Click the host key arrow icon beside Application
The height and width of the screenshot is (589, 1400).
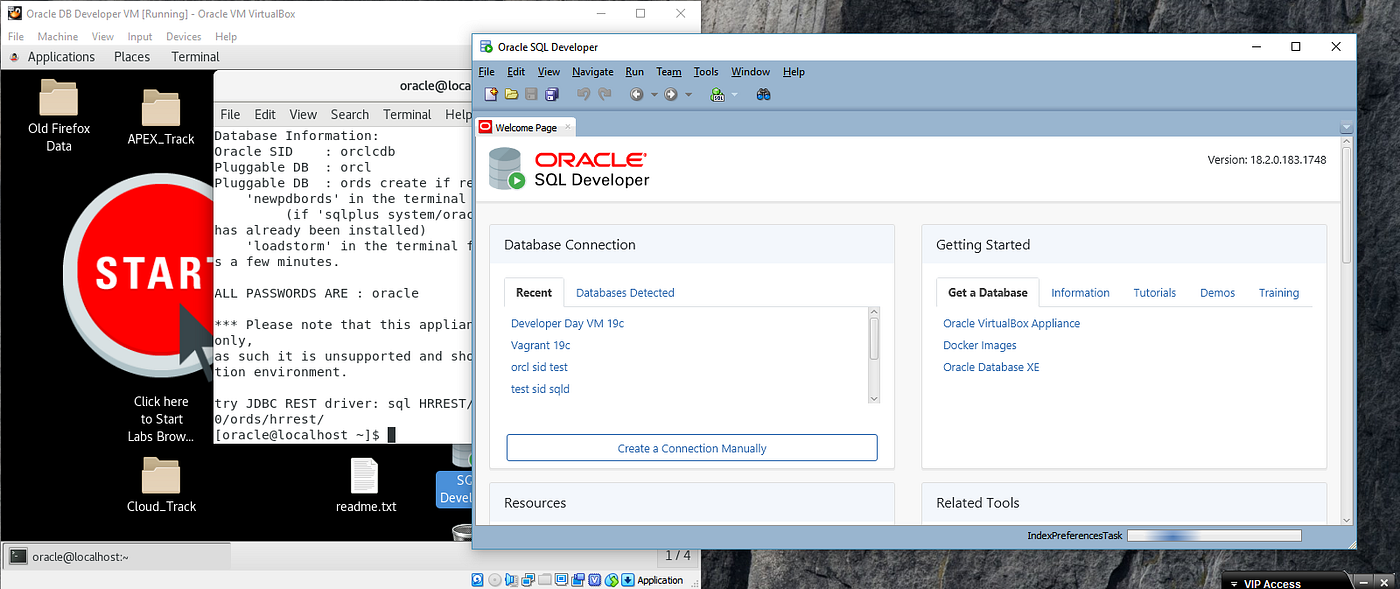(x=628, y=580)
